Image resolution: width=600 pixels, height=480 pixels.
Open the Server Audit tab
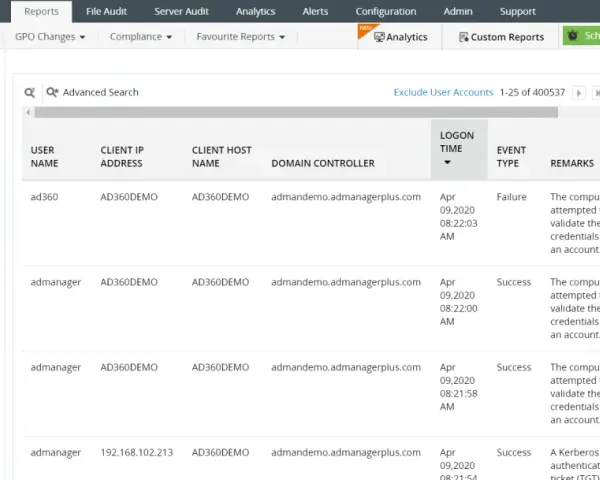181,11
